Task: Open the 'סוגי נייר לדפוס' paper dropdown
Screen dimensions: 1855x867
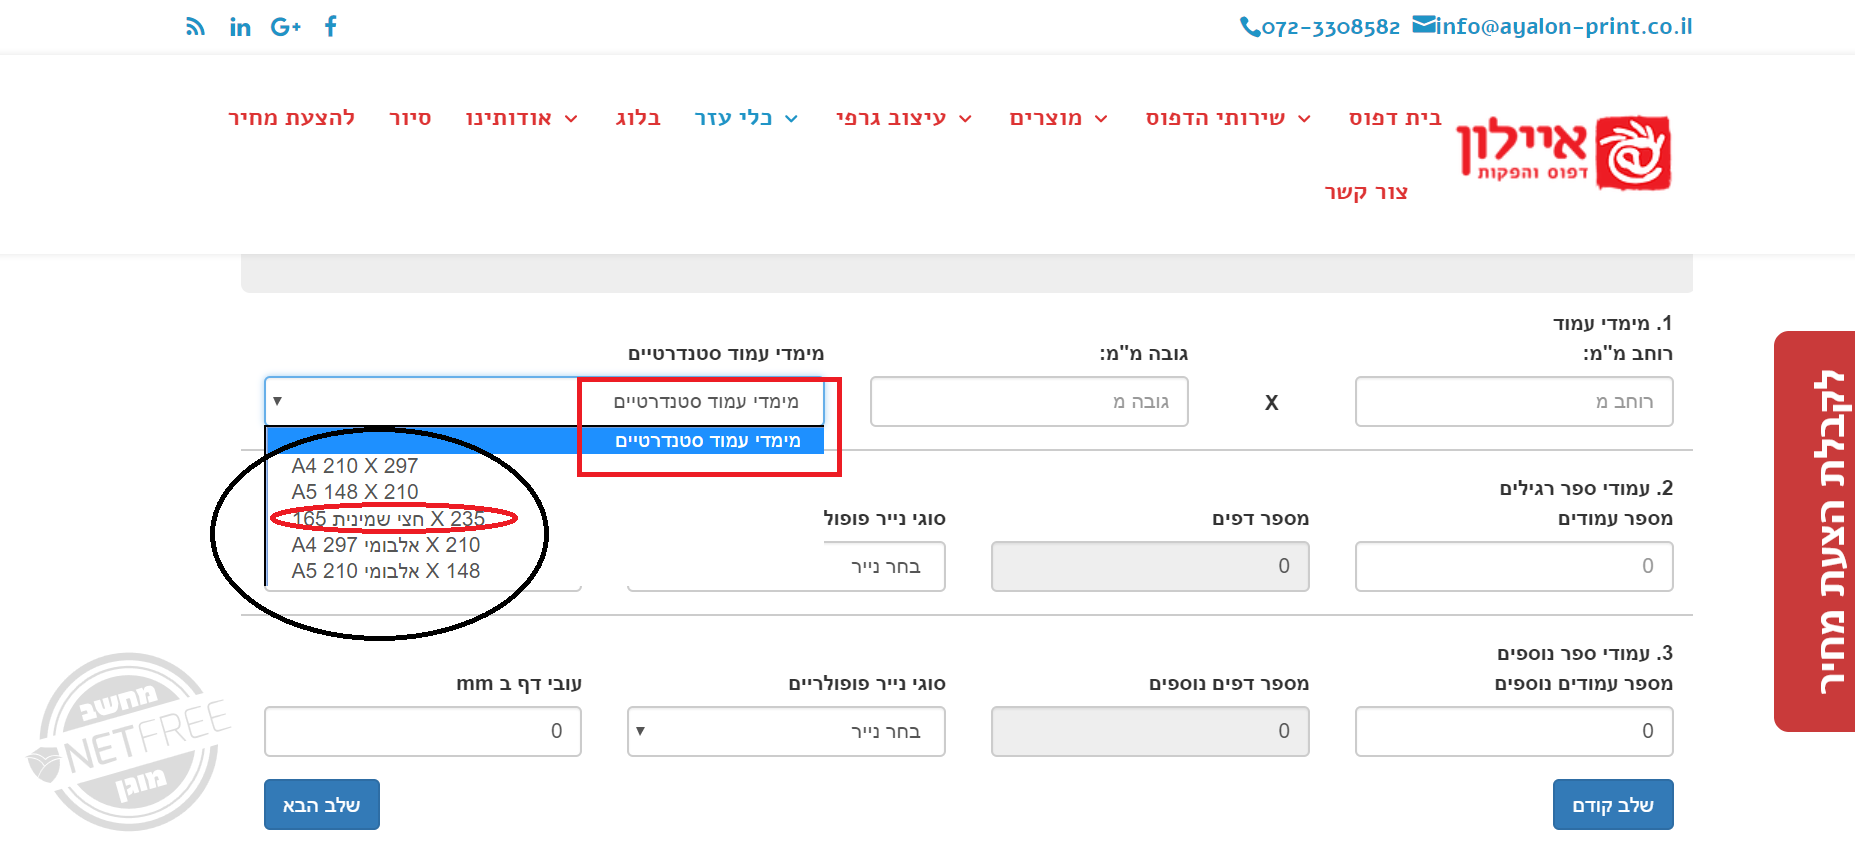Action: pyautogui.click(x=786, y=566)
